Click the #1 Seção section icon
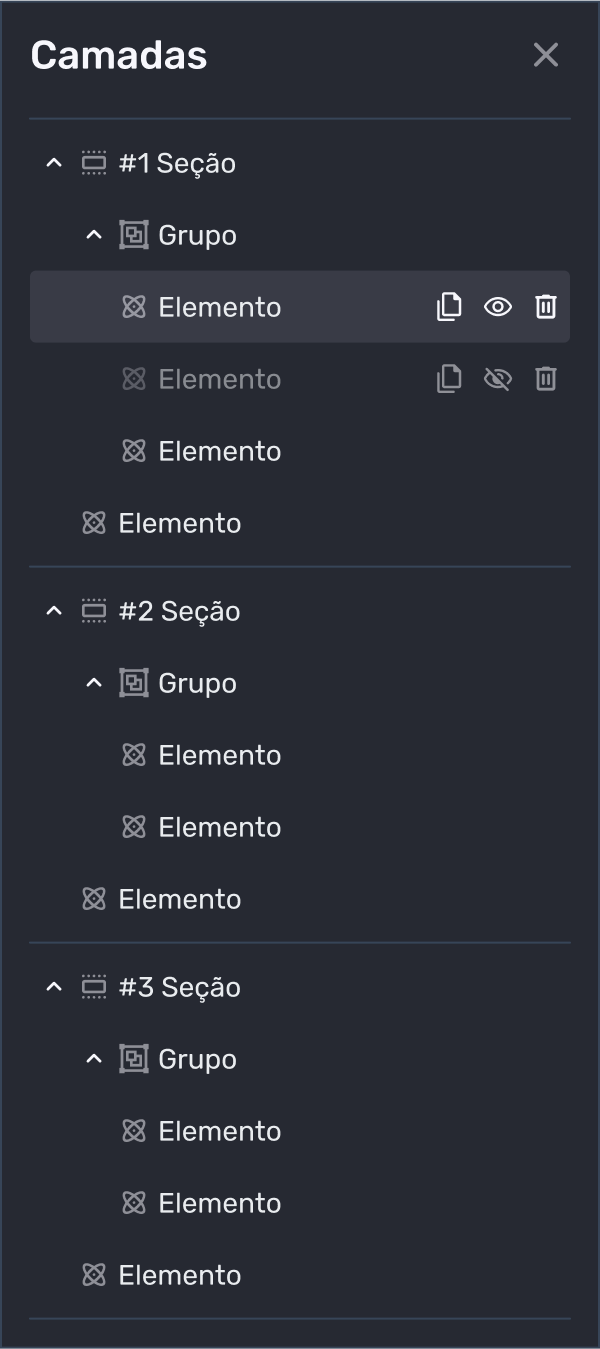Viewport: 600px width, 1349px height. click(94, 163)
